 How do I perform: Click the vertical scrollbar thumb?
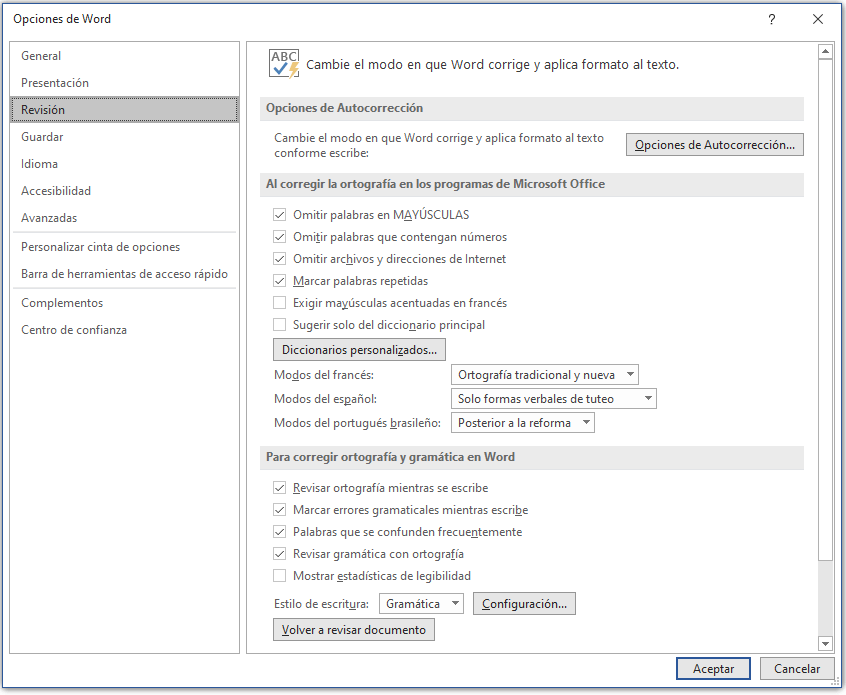(x=825, y=310)
